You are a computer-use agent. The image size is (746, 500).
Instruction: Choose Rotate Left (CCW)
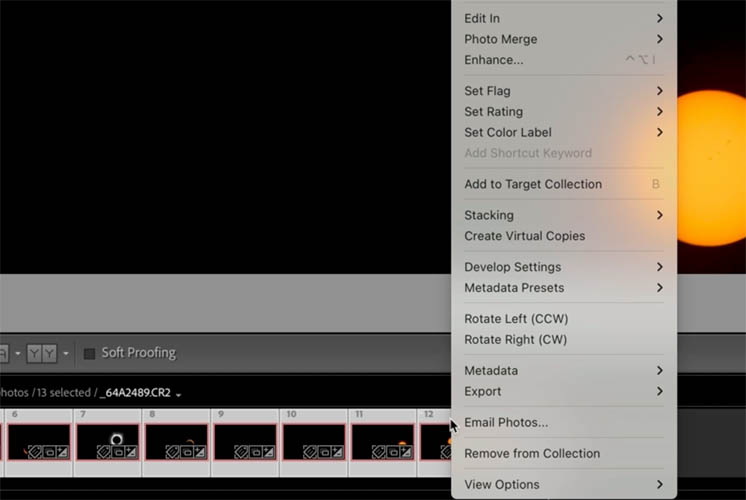point(563,319)
